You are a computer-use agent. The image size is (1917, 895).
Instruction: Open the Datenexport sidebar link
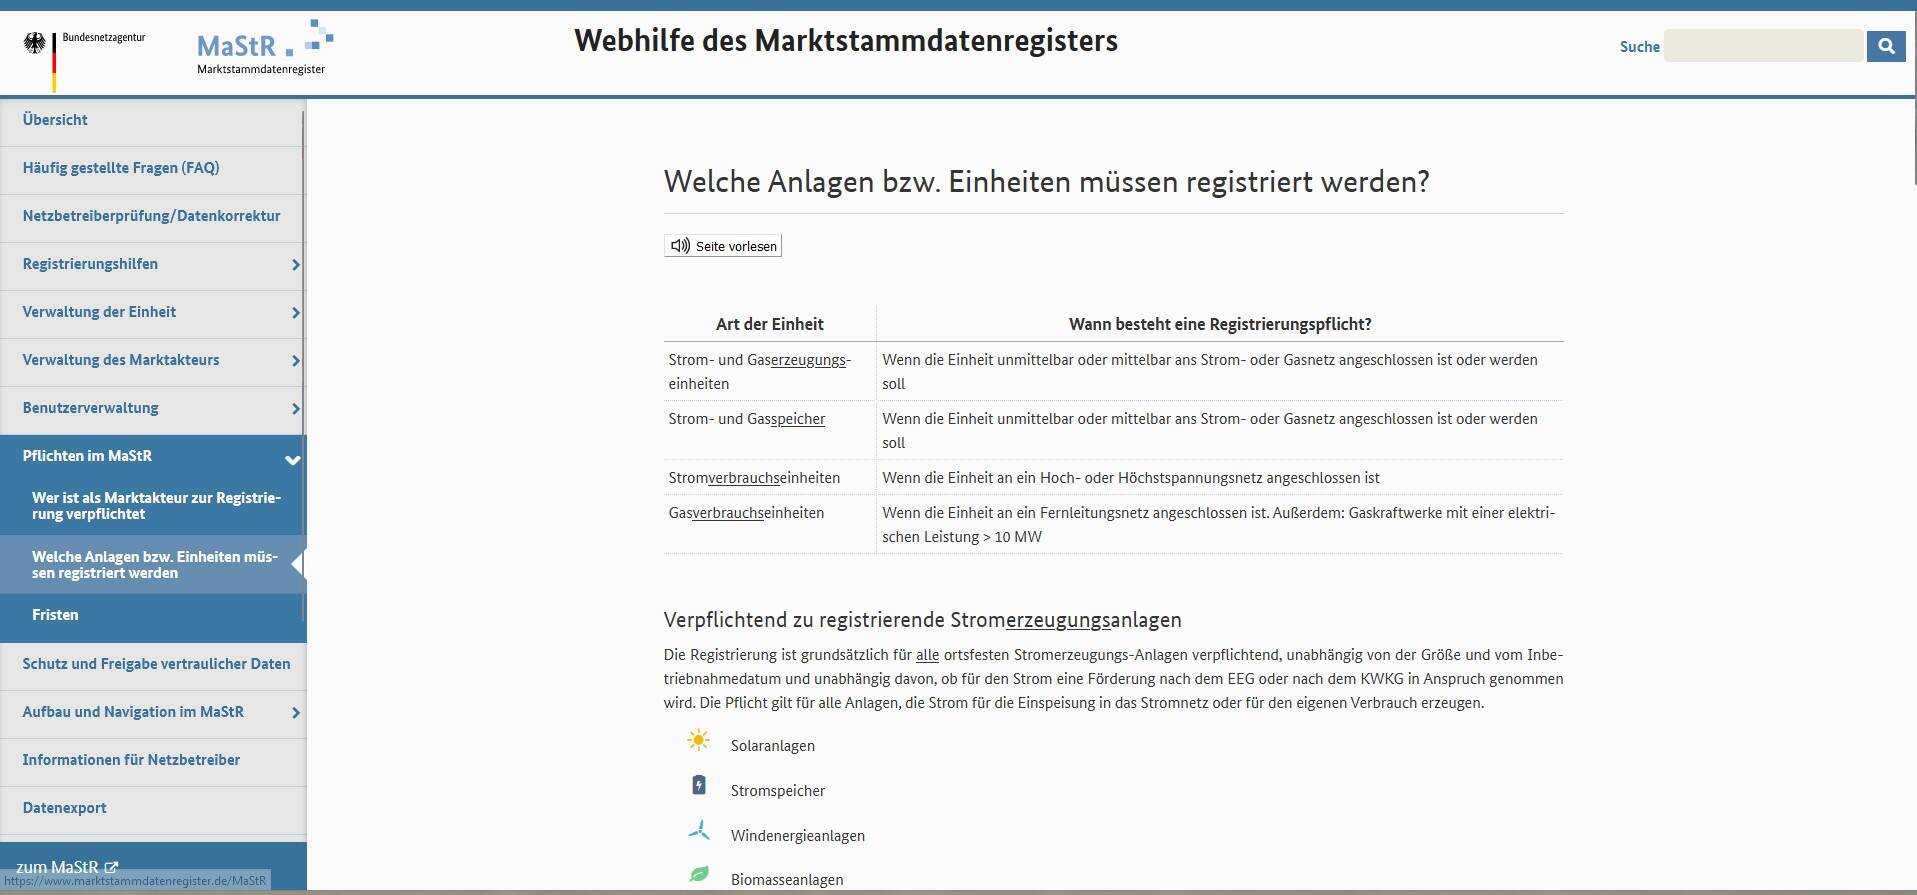pyautogui.click(x=64, y=808)
